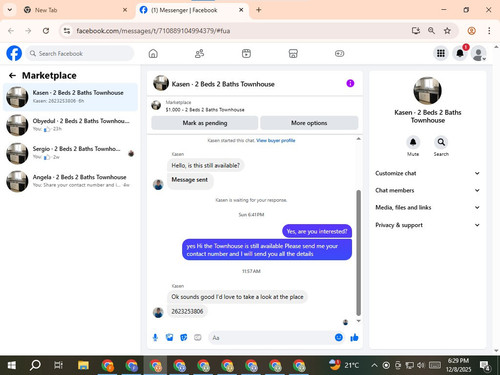
Task: Open the Facebook menu grid icon
Action: (x=441, y=53)
